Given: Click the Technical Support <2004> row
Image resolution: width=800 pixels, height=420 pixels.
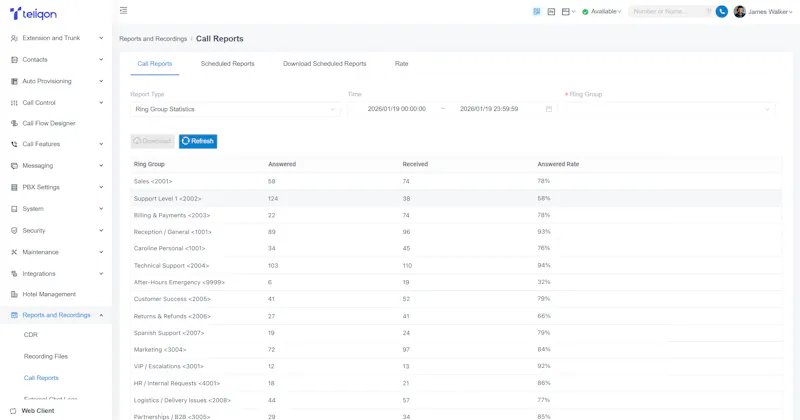Looking at the screenshot, I should coord(456,265).
